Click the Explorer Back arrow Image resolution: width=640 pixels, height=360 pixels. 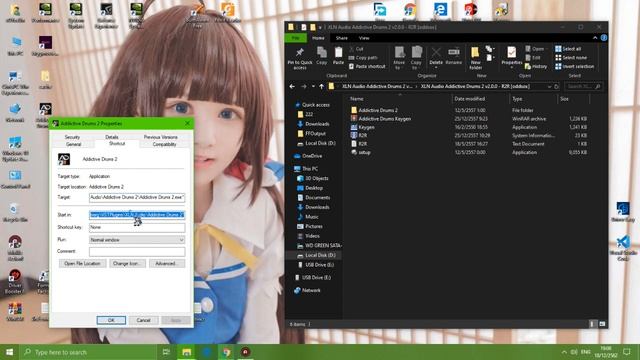[292, 87]
